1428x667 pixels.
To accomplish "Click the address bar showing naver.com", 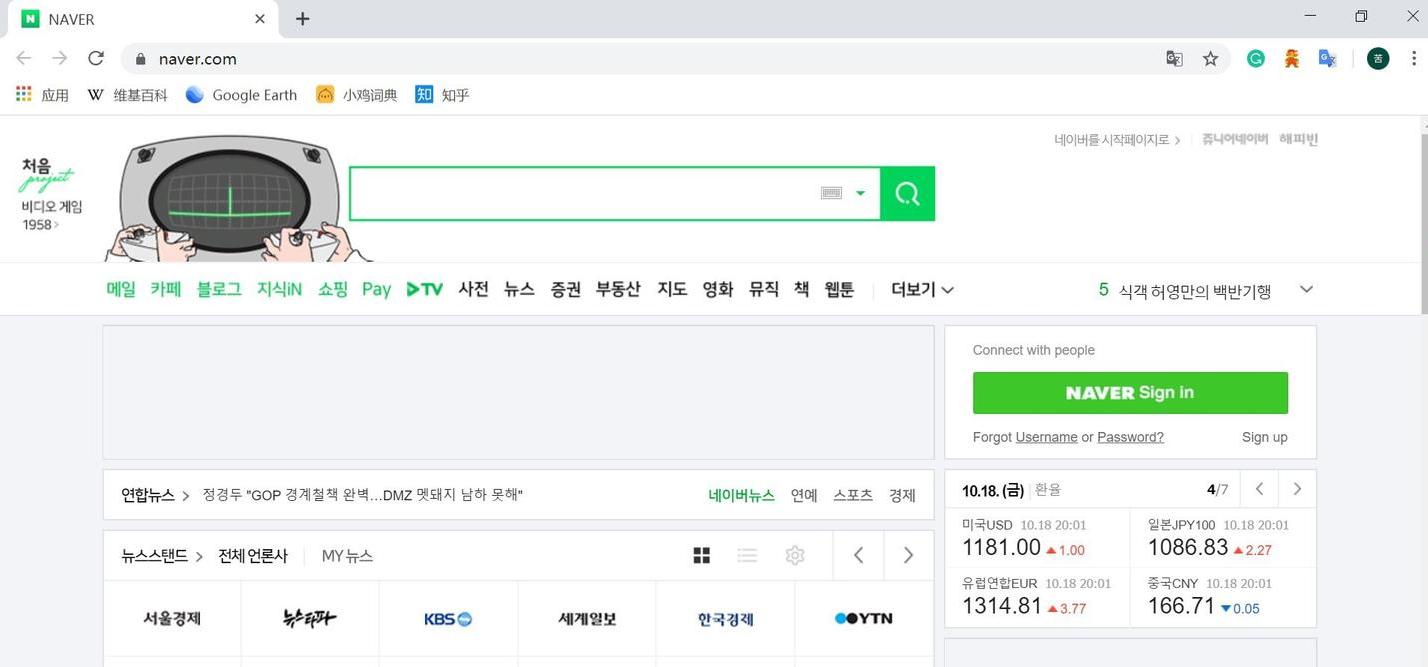I will click(640, 58).
